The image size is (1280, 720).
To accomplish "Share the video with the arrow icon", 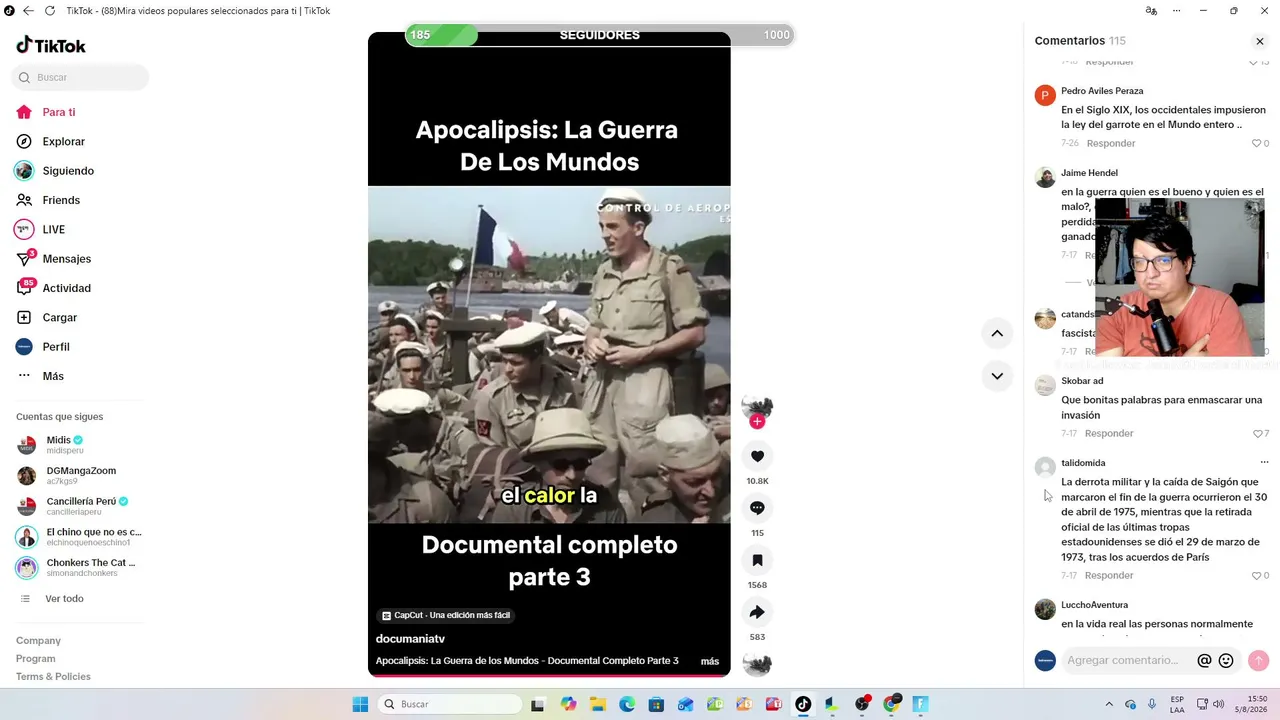I will tap(757, 612).
